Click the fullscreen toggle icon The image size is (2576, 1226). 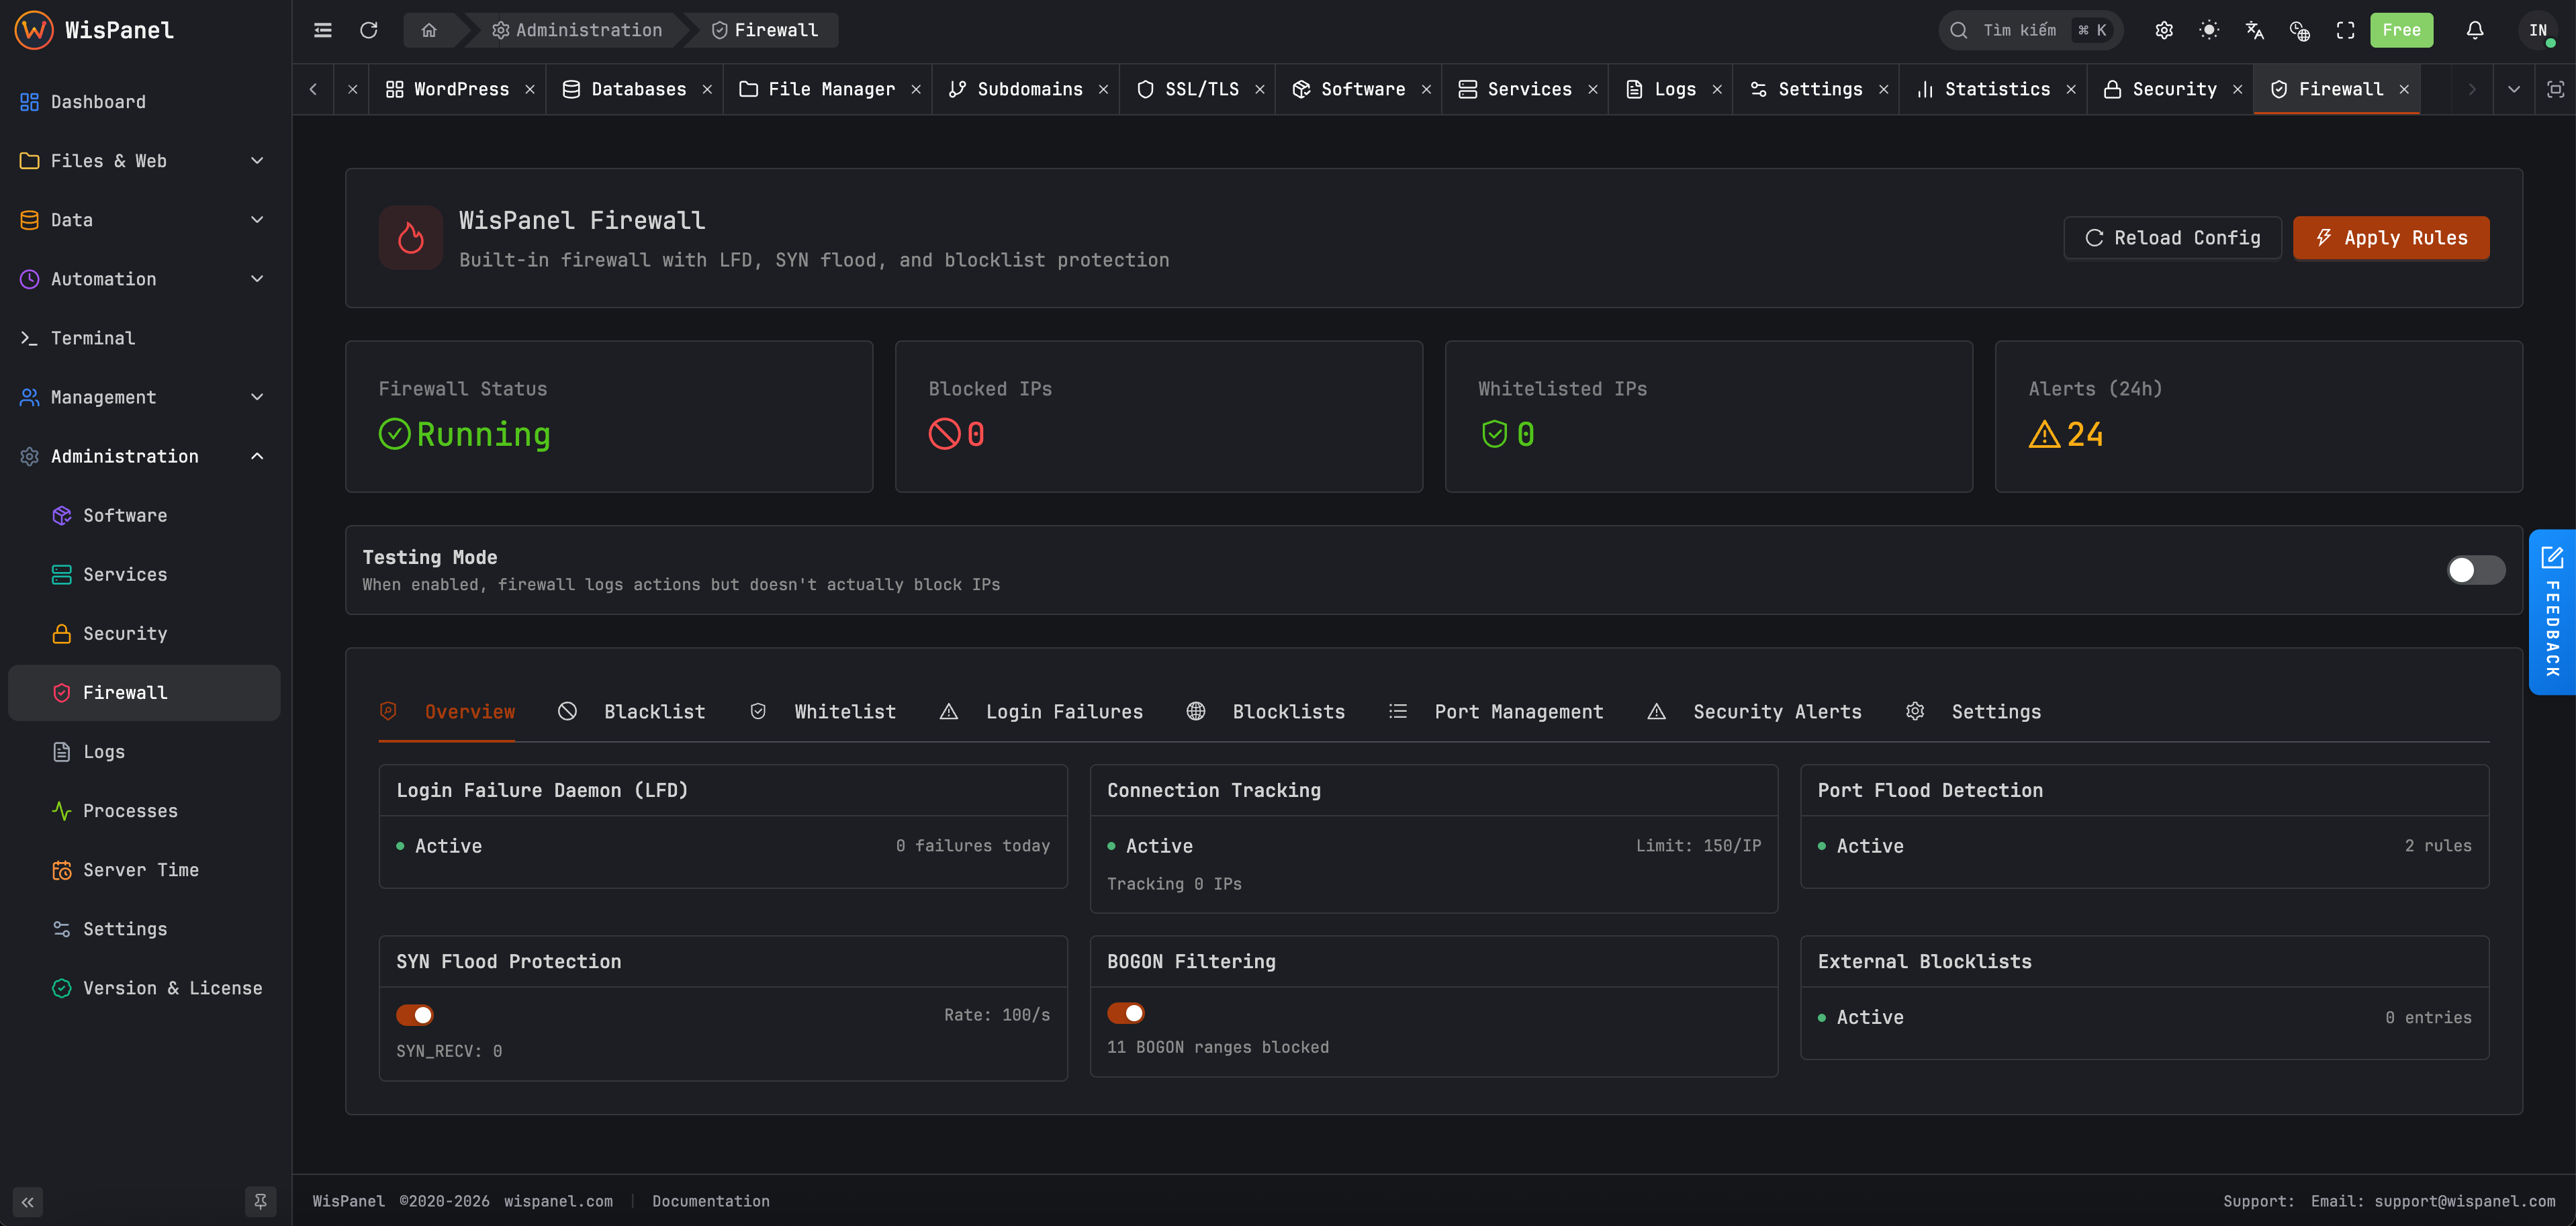point(2345,30)
